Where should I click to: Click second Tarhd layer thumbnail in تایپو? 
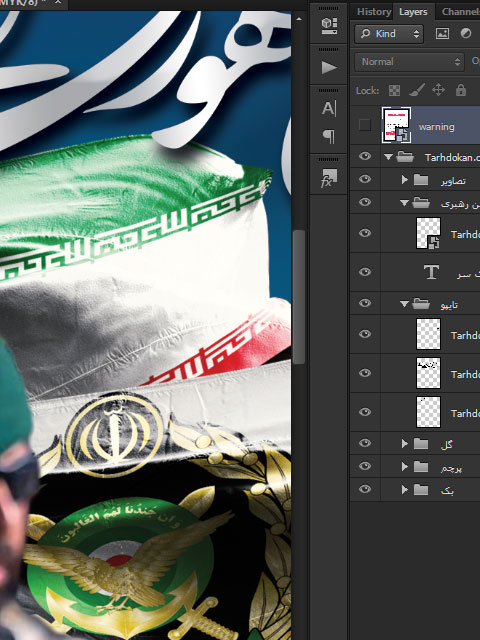pos(428,373)
